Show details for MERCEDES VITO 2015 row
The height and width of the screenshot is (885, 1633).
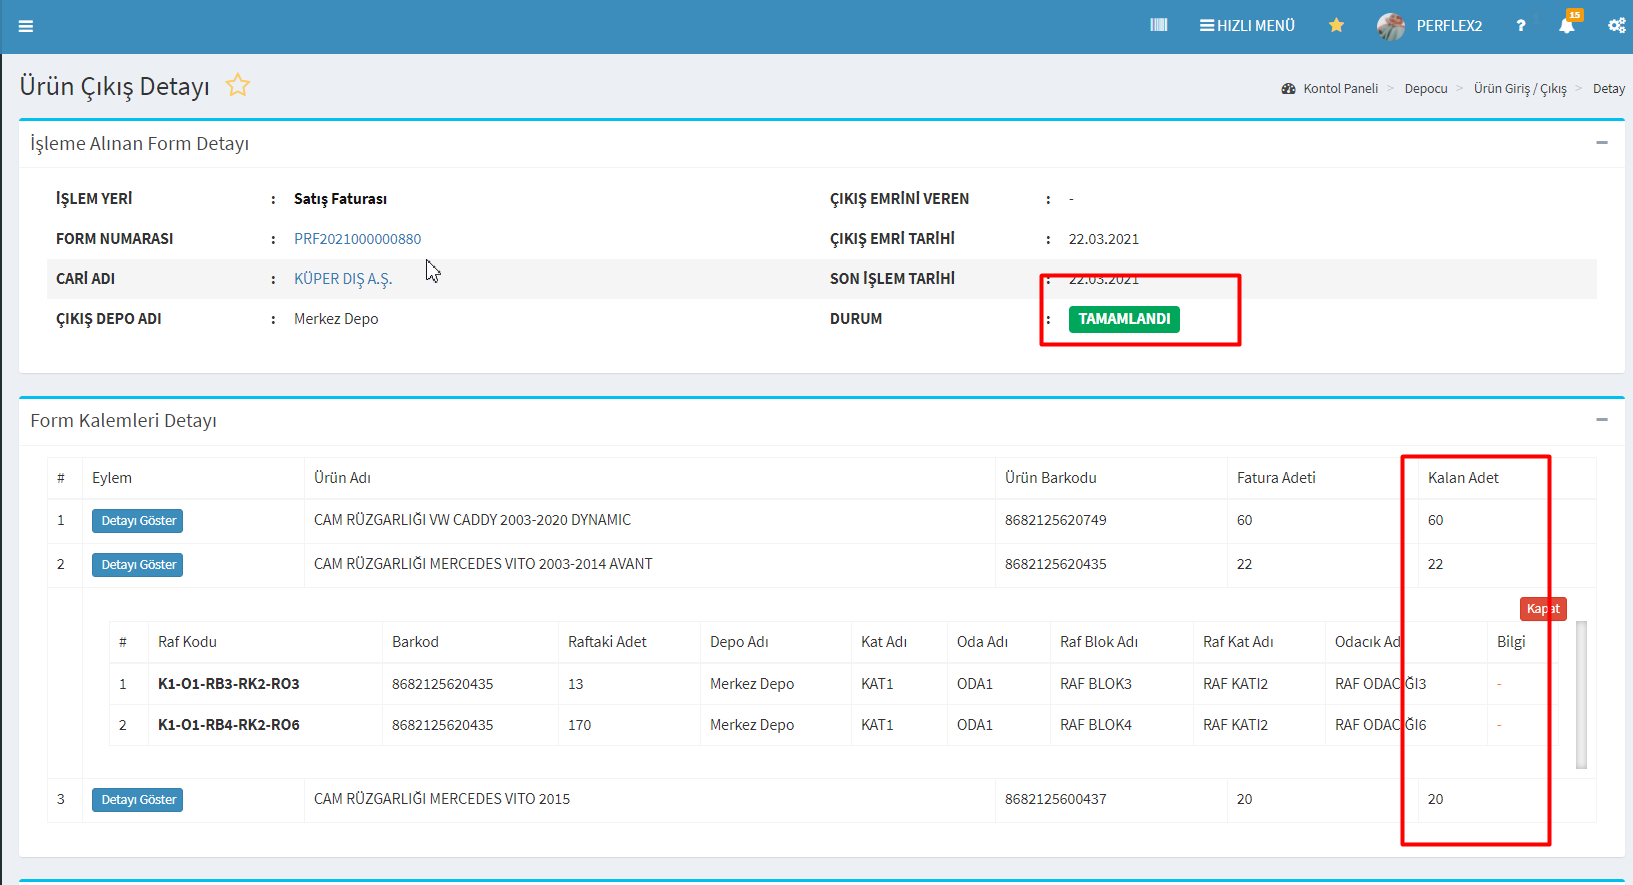(138, 800)
